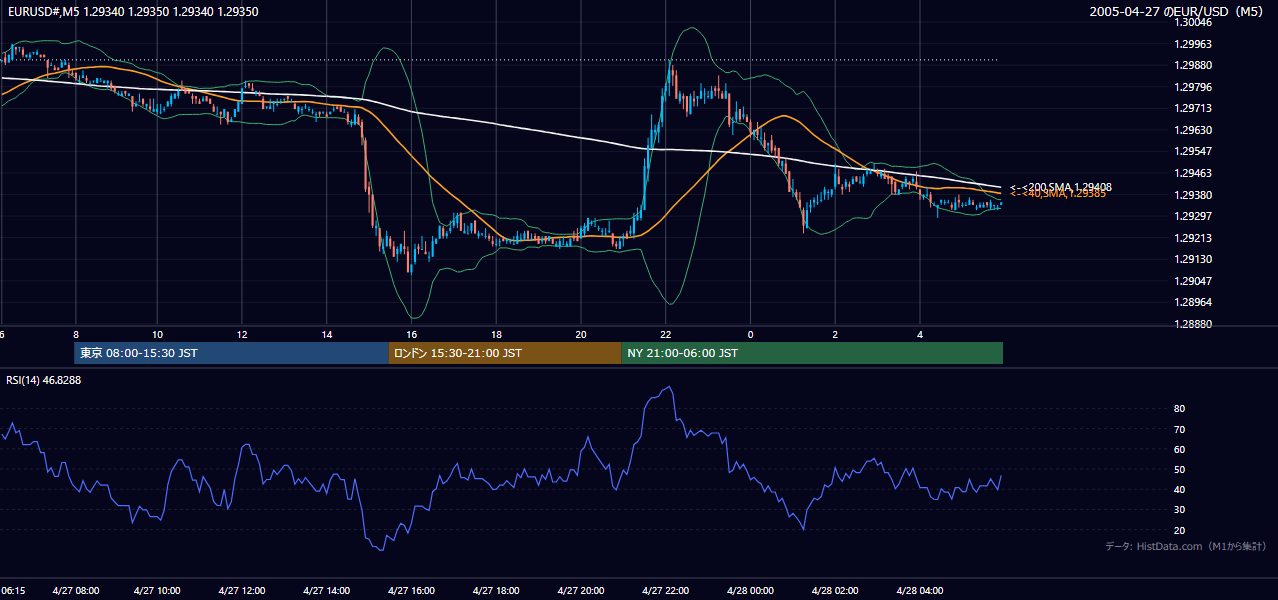This screenshot has height=600, width=1278.
Task: Click the RSI(14) 46.8288 indicator label
Action: point(41,381)
